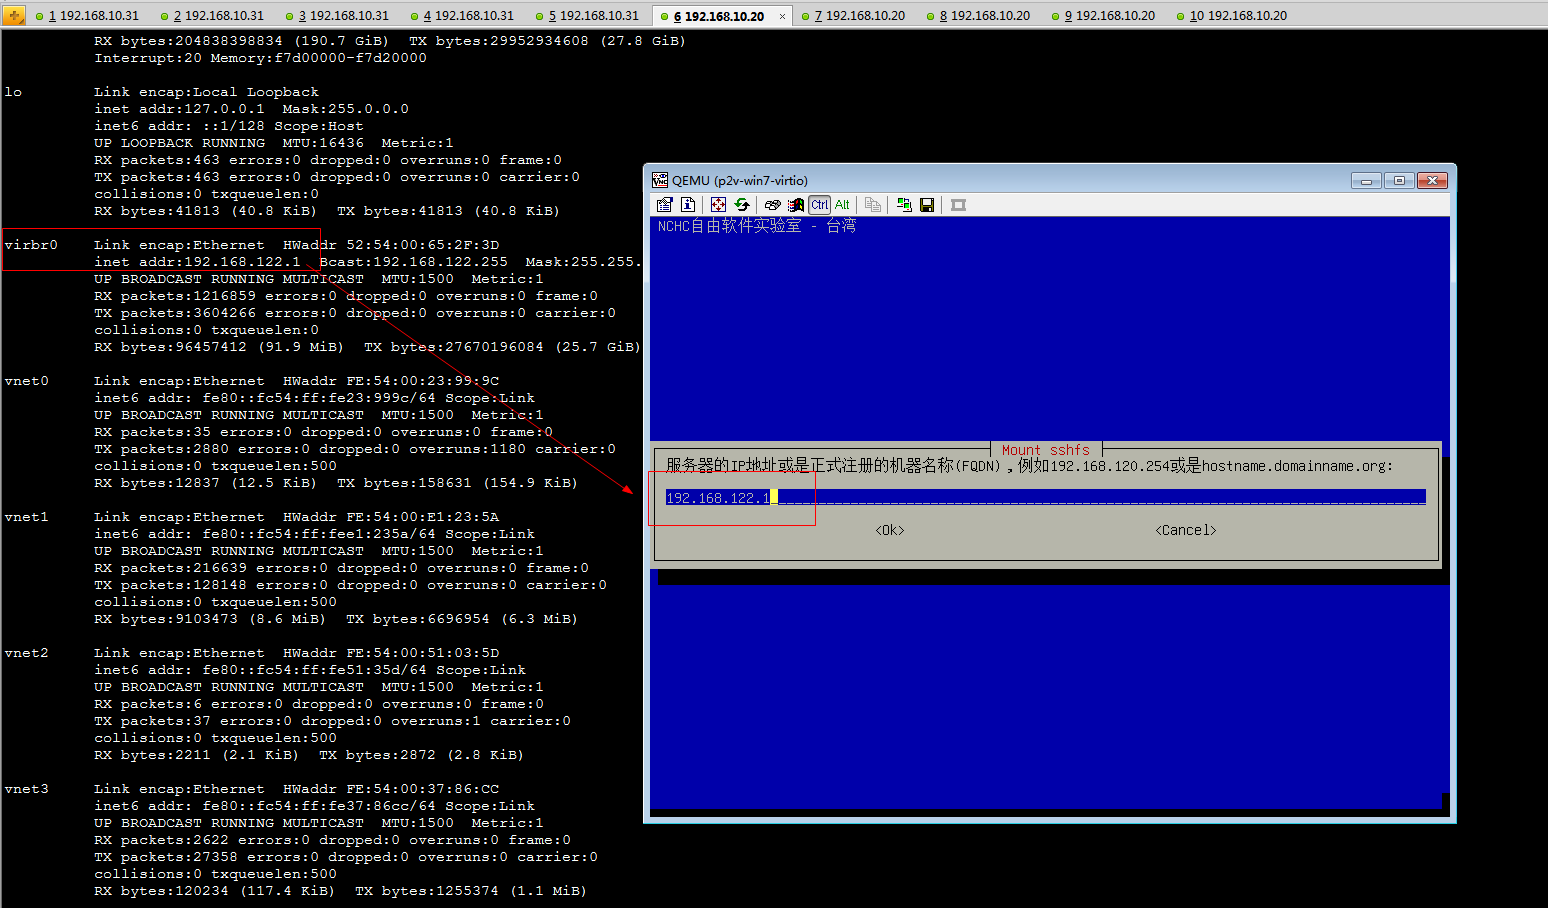Toggle full-screen mode icon in QEMU toolbar
Viewport: 1548px width, 908px height.
point(718,205)
